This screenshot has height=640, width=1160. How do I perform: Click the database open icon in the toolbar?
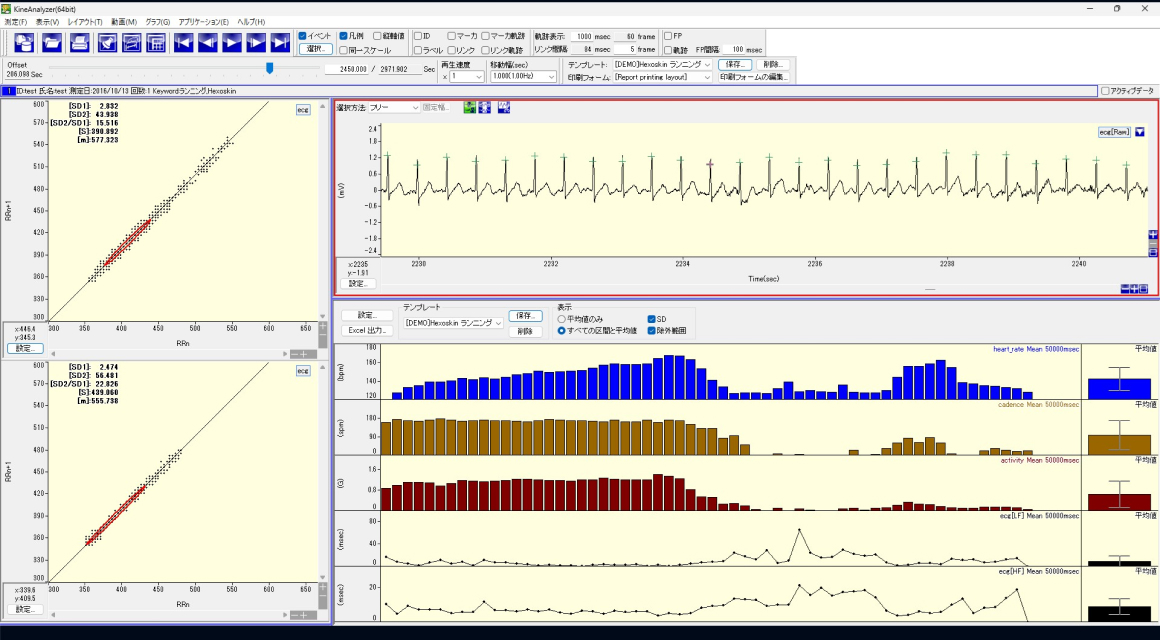(25, 42)
